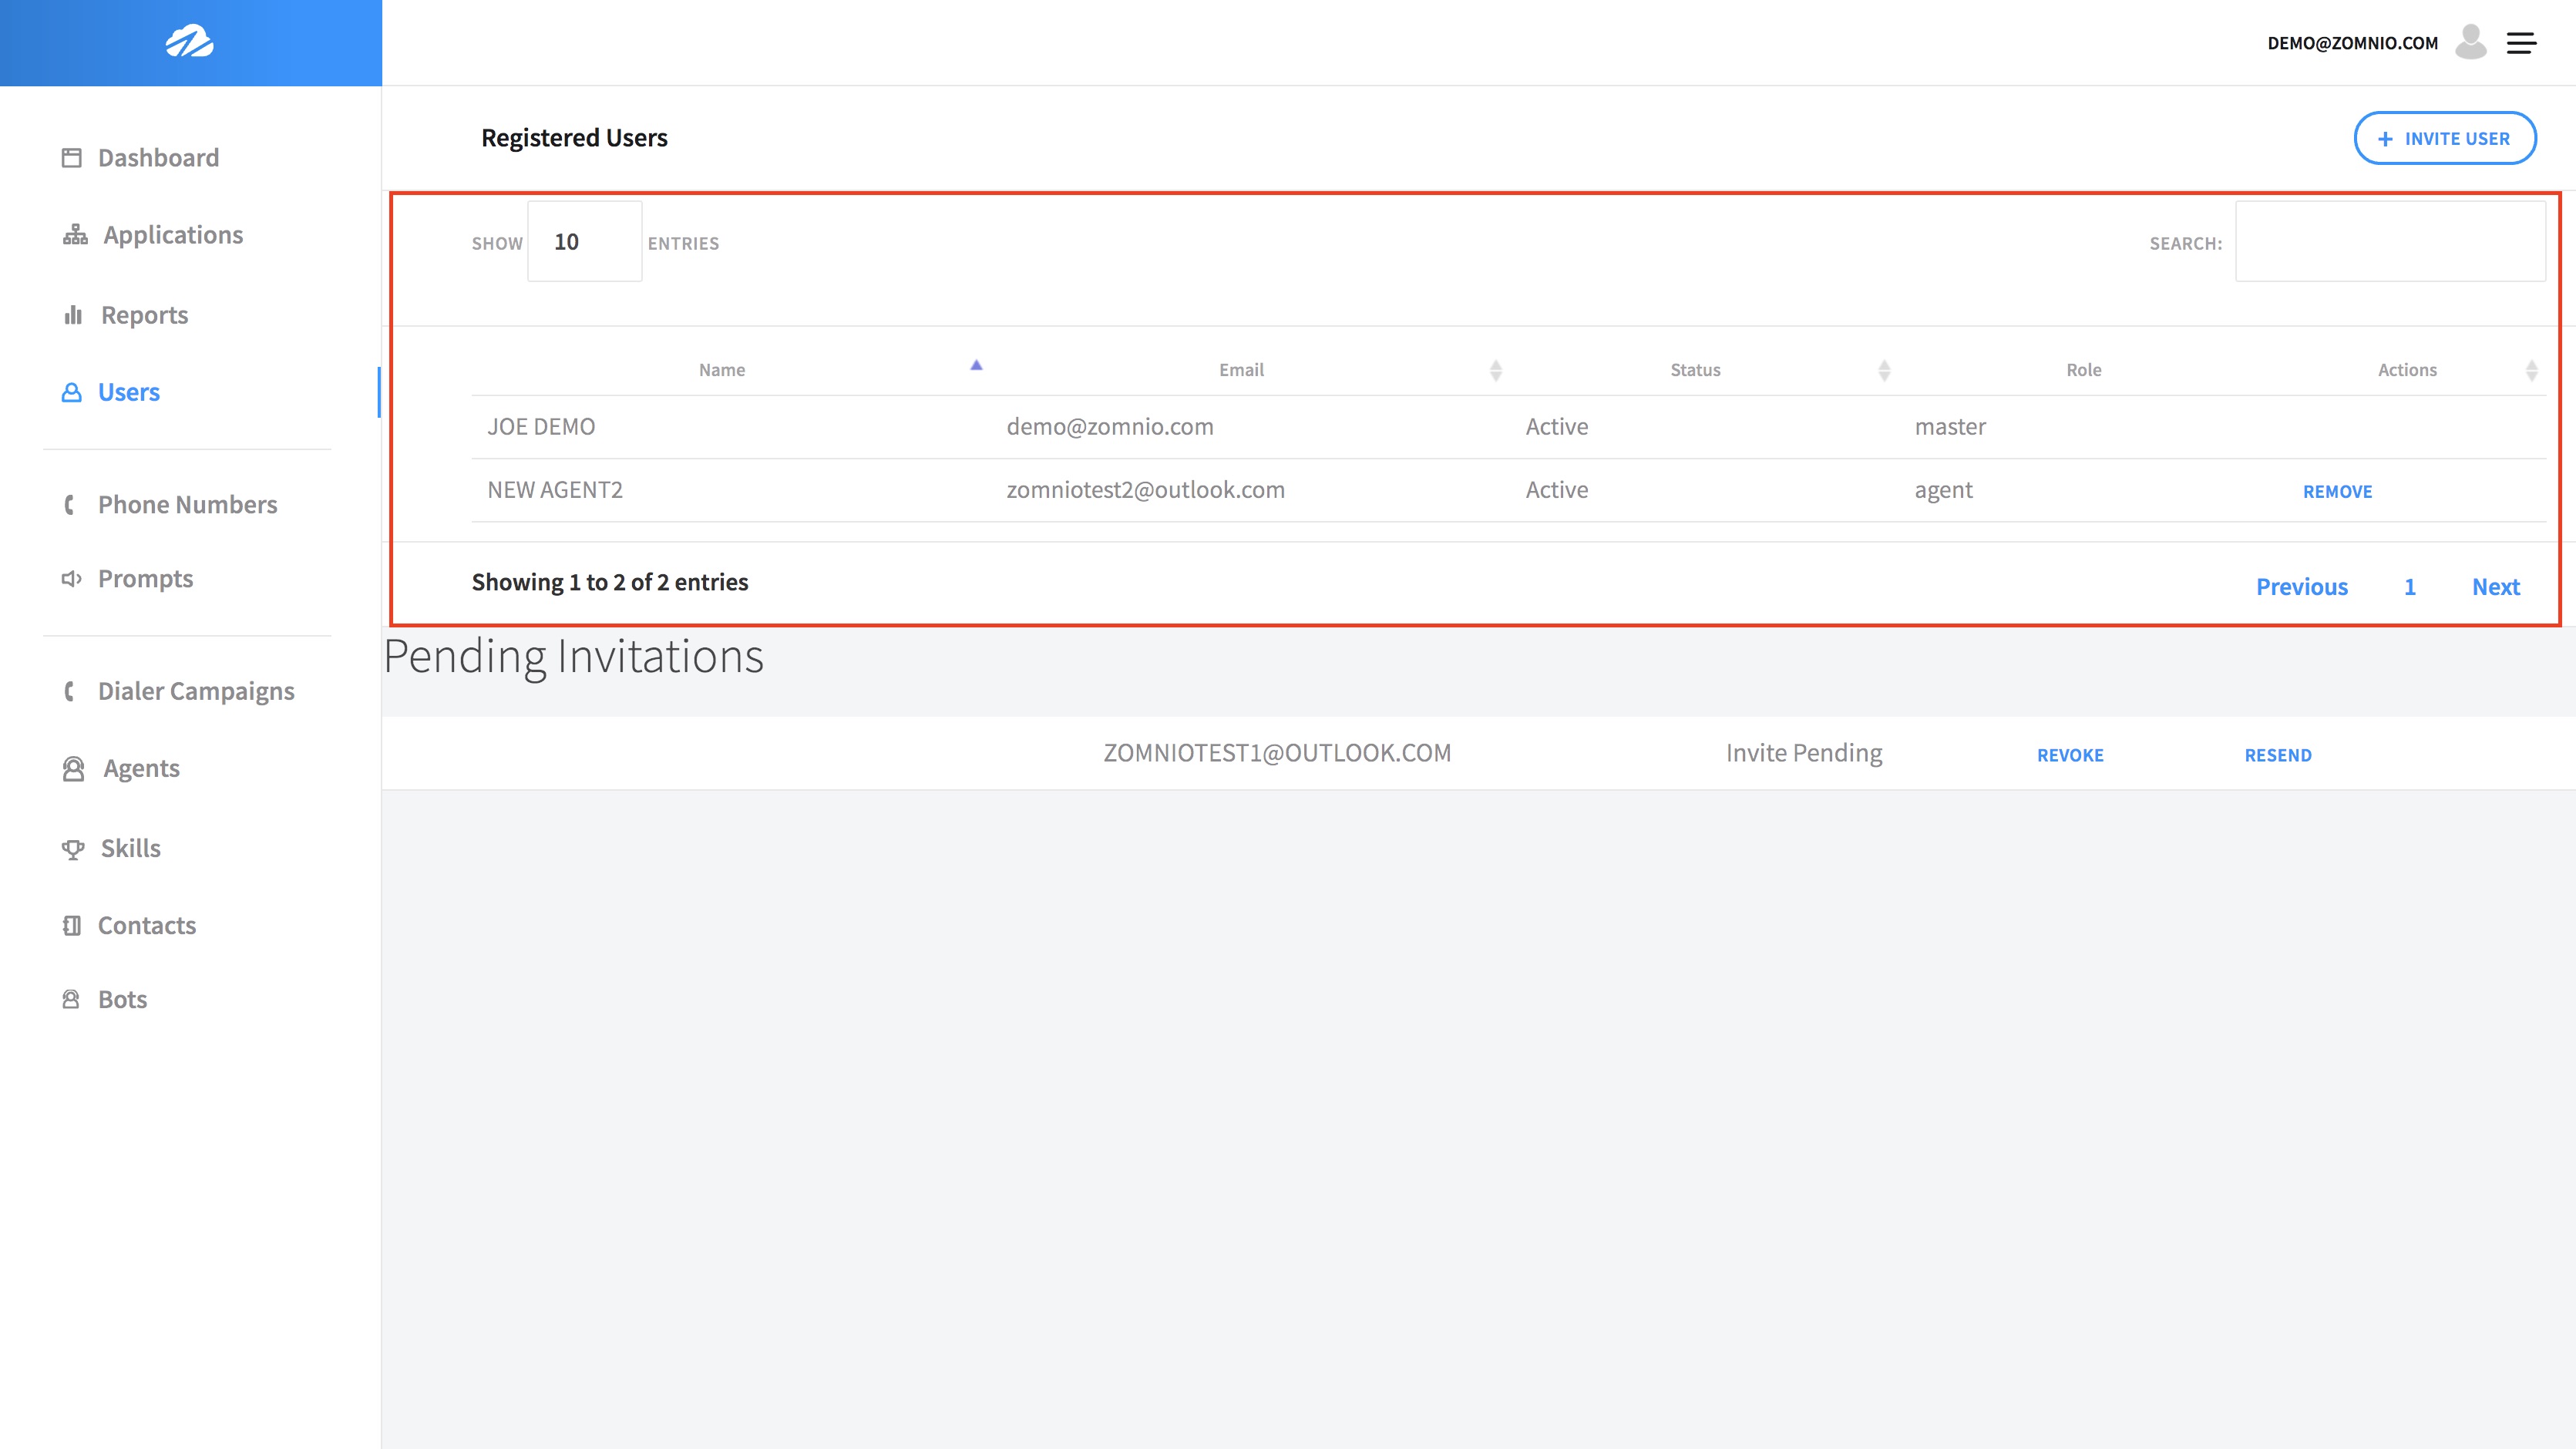Open Phone Numbers section

(187, 504)
